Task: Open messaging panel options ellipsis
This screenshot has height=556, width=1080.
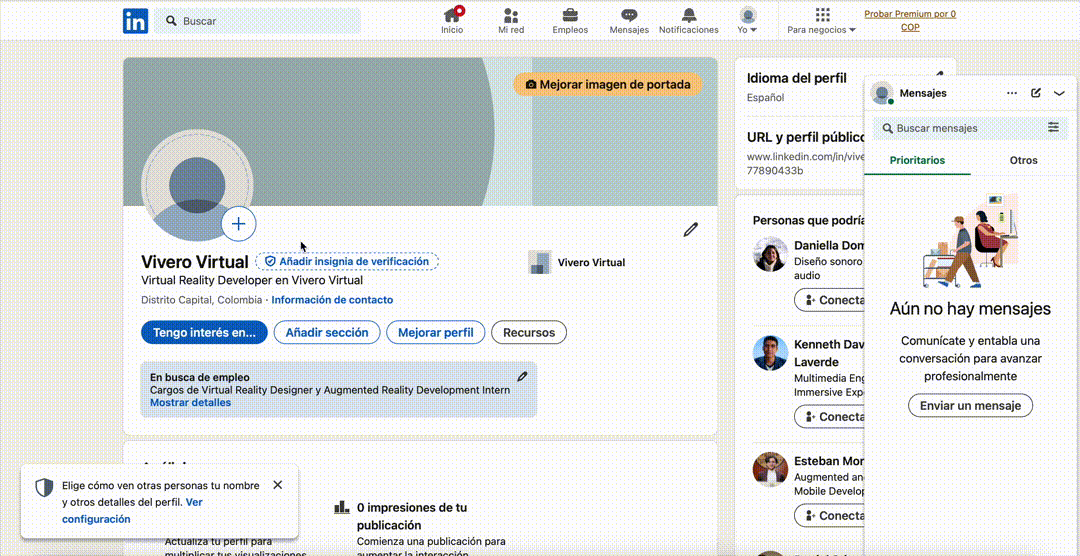Action: tap(1012, 93)
